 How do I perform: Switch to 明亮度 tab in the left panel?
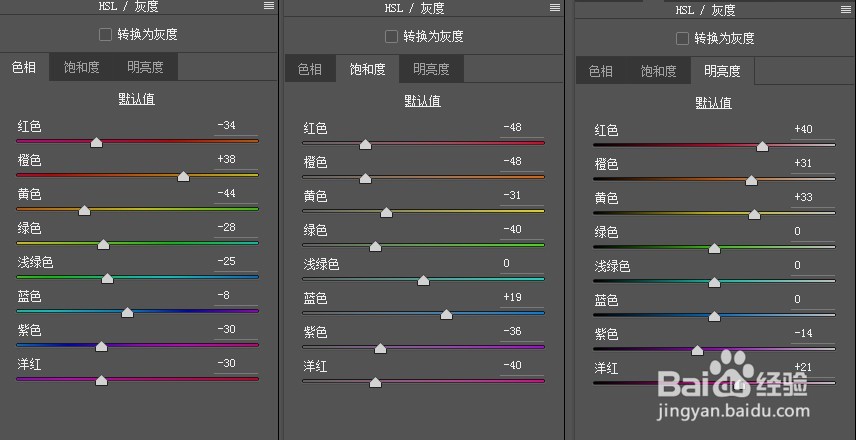point(145,67)
